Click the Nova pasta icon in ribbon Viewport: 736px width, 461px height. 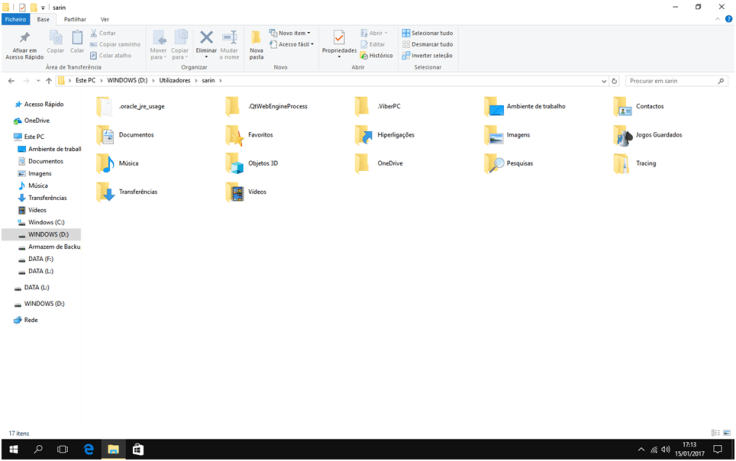coord(257,40)
